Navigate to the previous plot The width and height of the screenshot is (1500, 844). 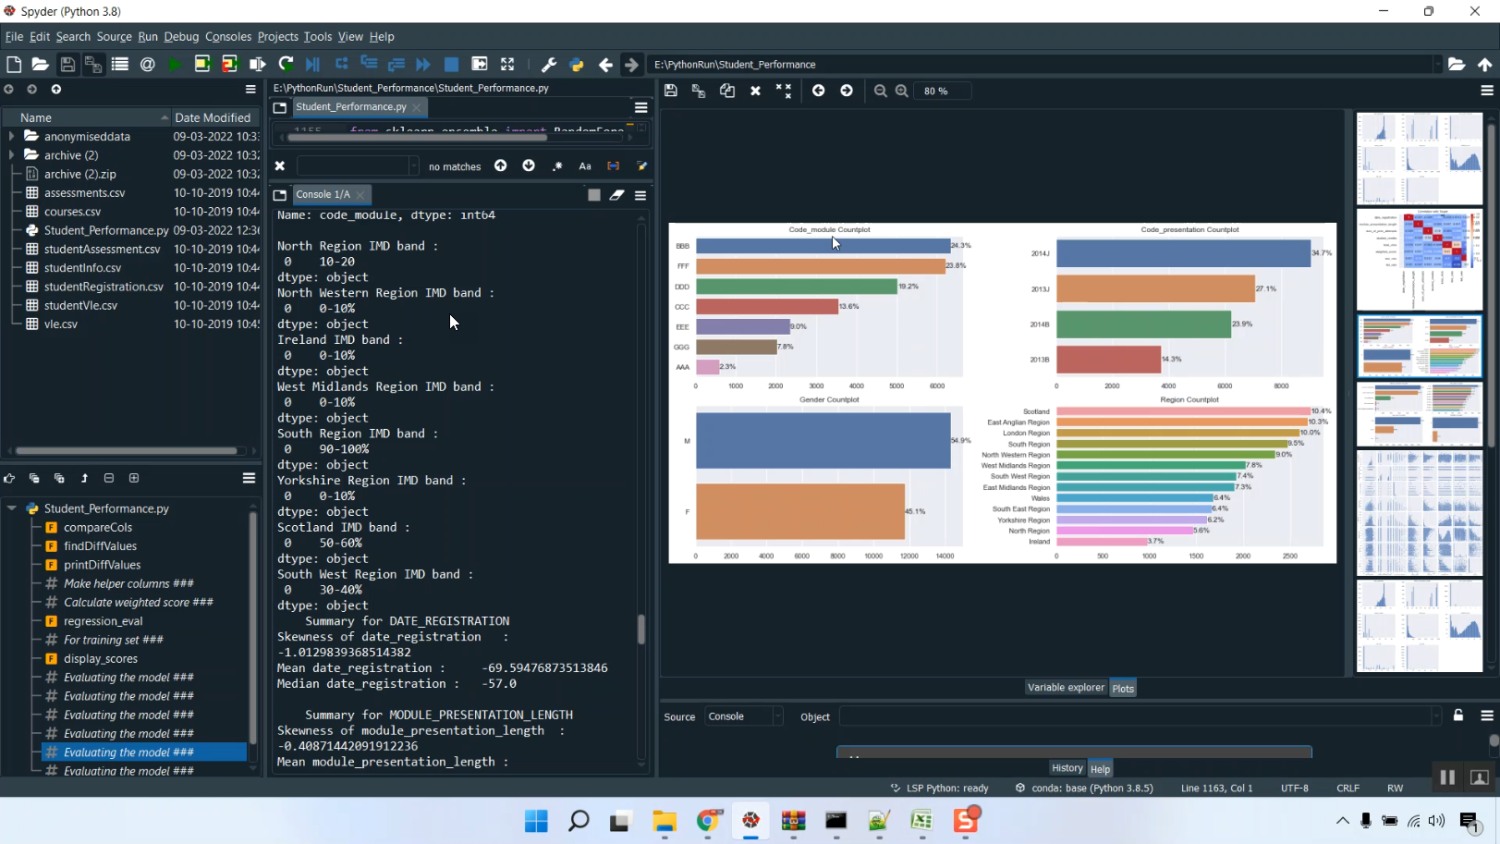coord(818,90)
